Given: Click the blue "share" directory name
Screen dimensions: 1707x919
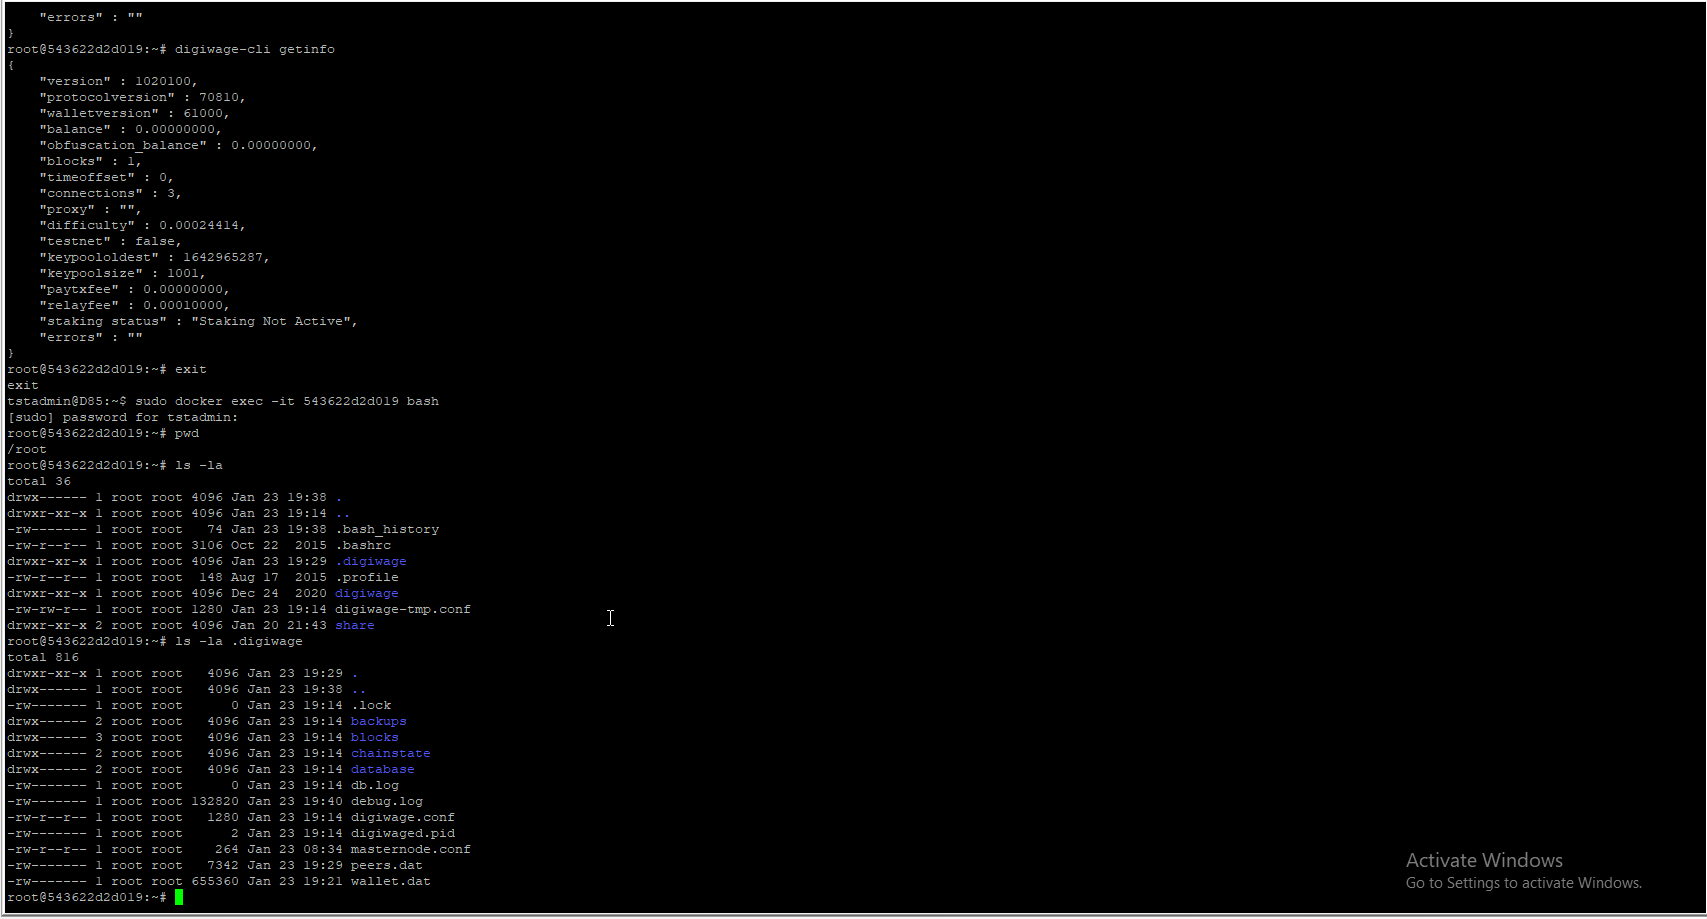Looking at the screenshot, I should tap(355, 625).
